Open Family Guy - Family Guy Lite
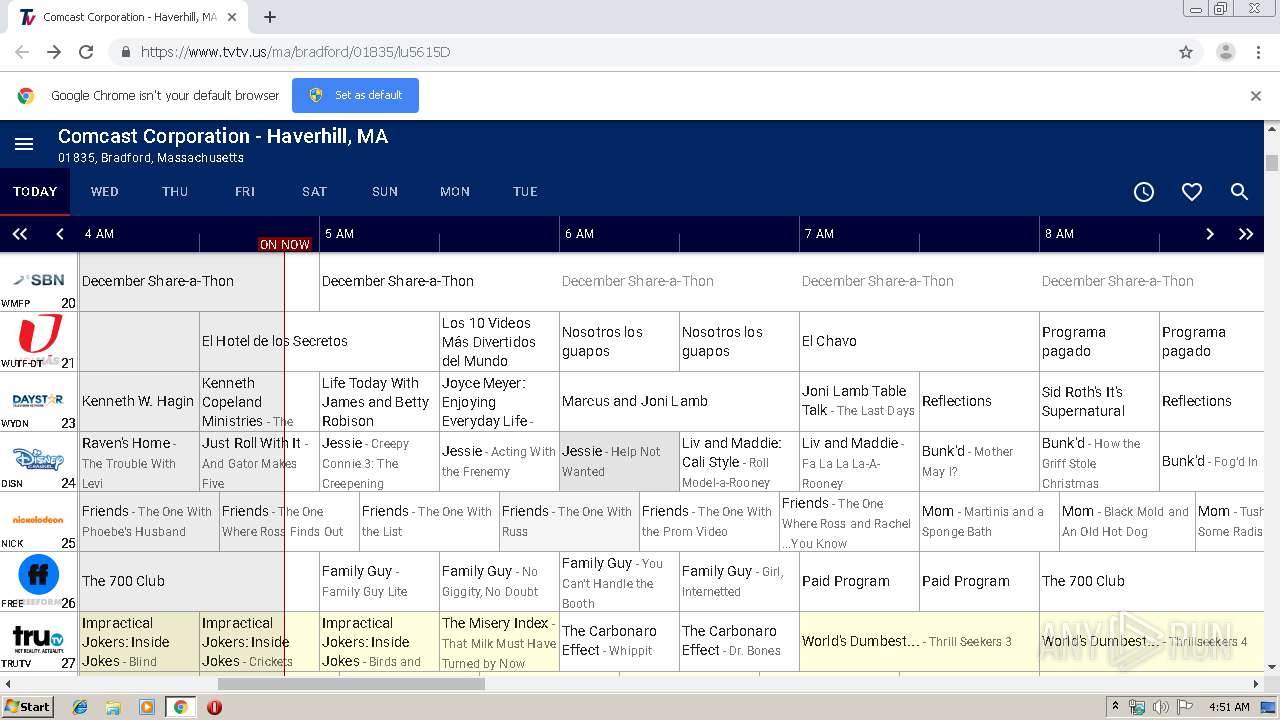This screenshot has width=1280, height=720. click(379, 581)
